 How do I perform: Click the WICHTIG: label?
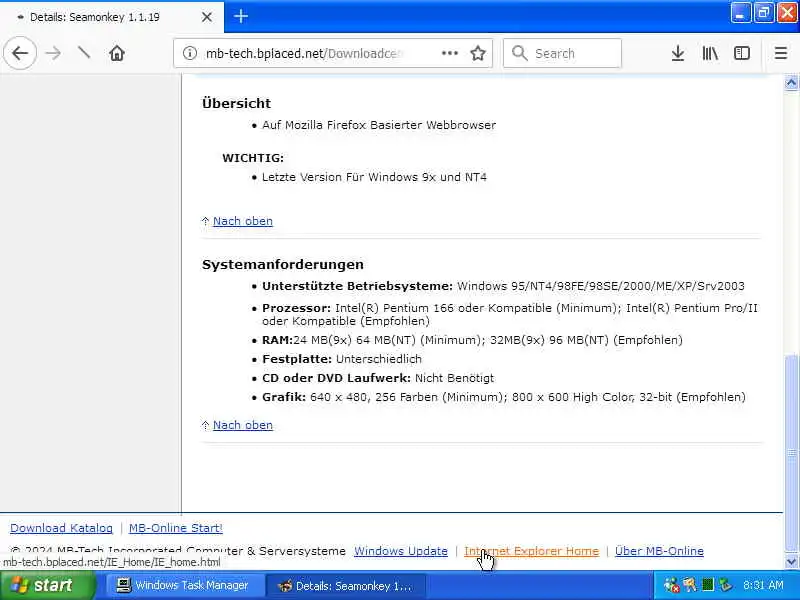click(253, 158)
